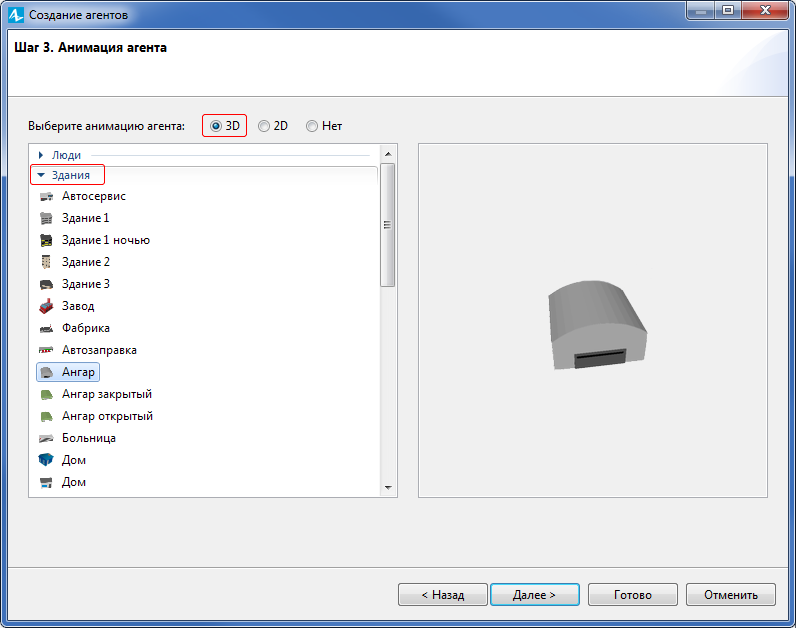Screen dimensions: 796x628
Task: Finish wizard with Готово button
Action: 633,594
